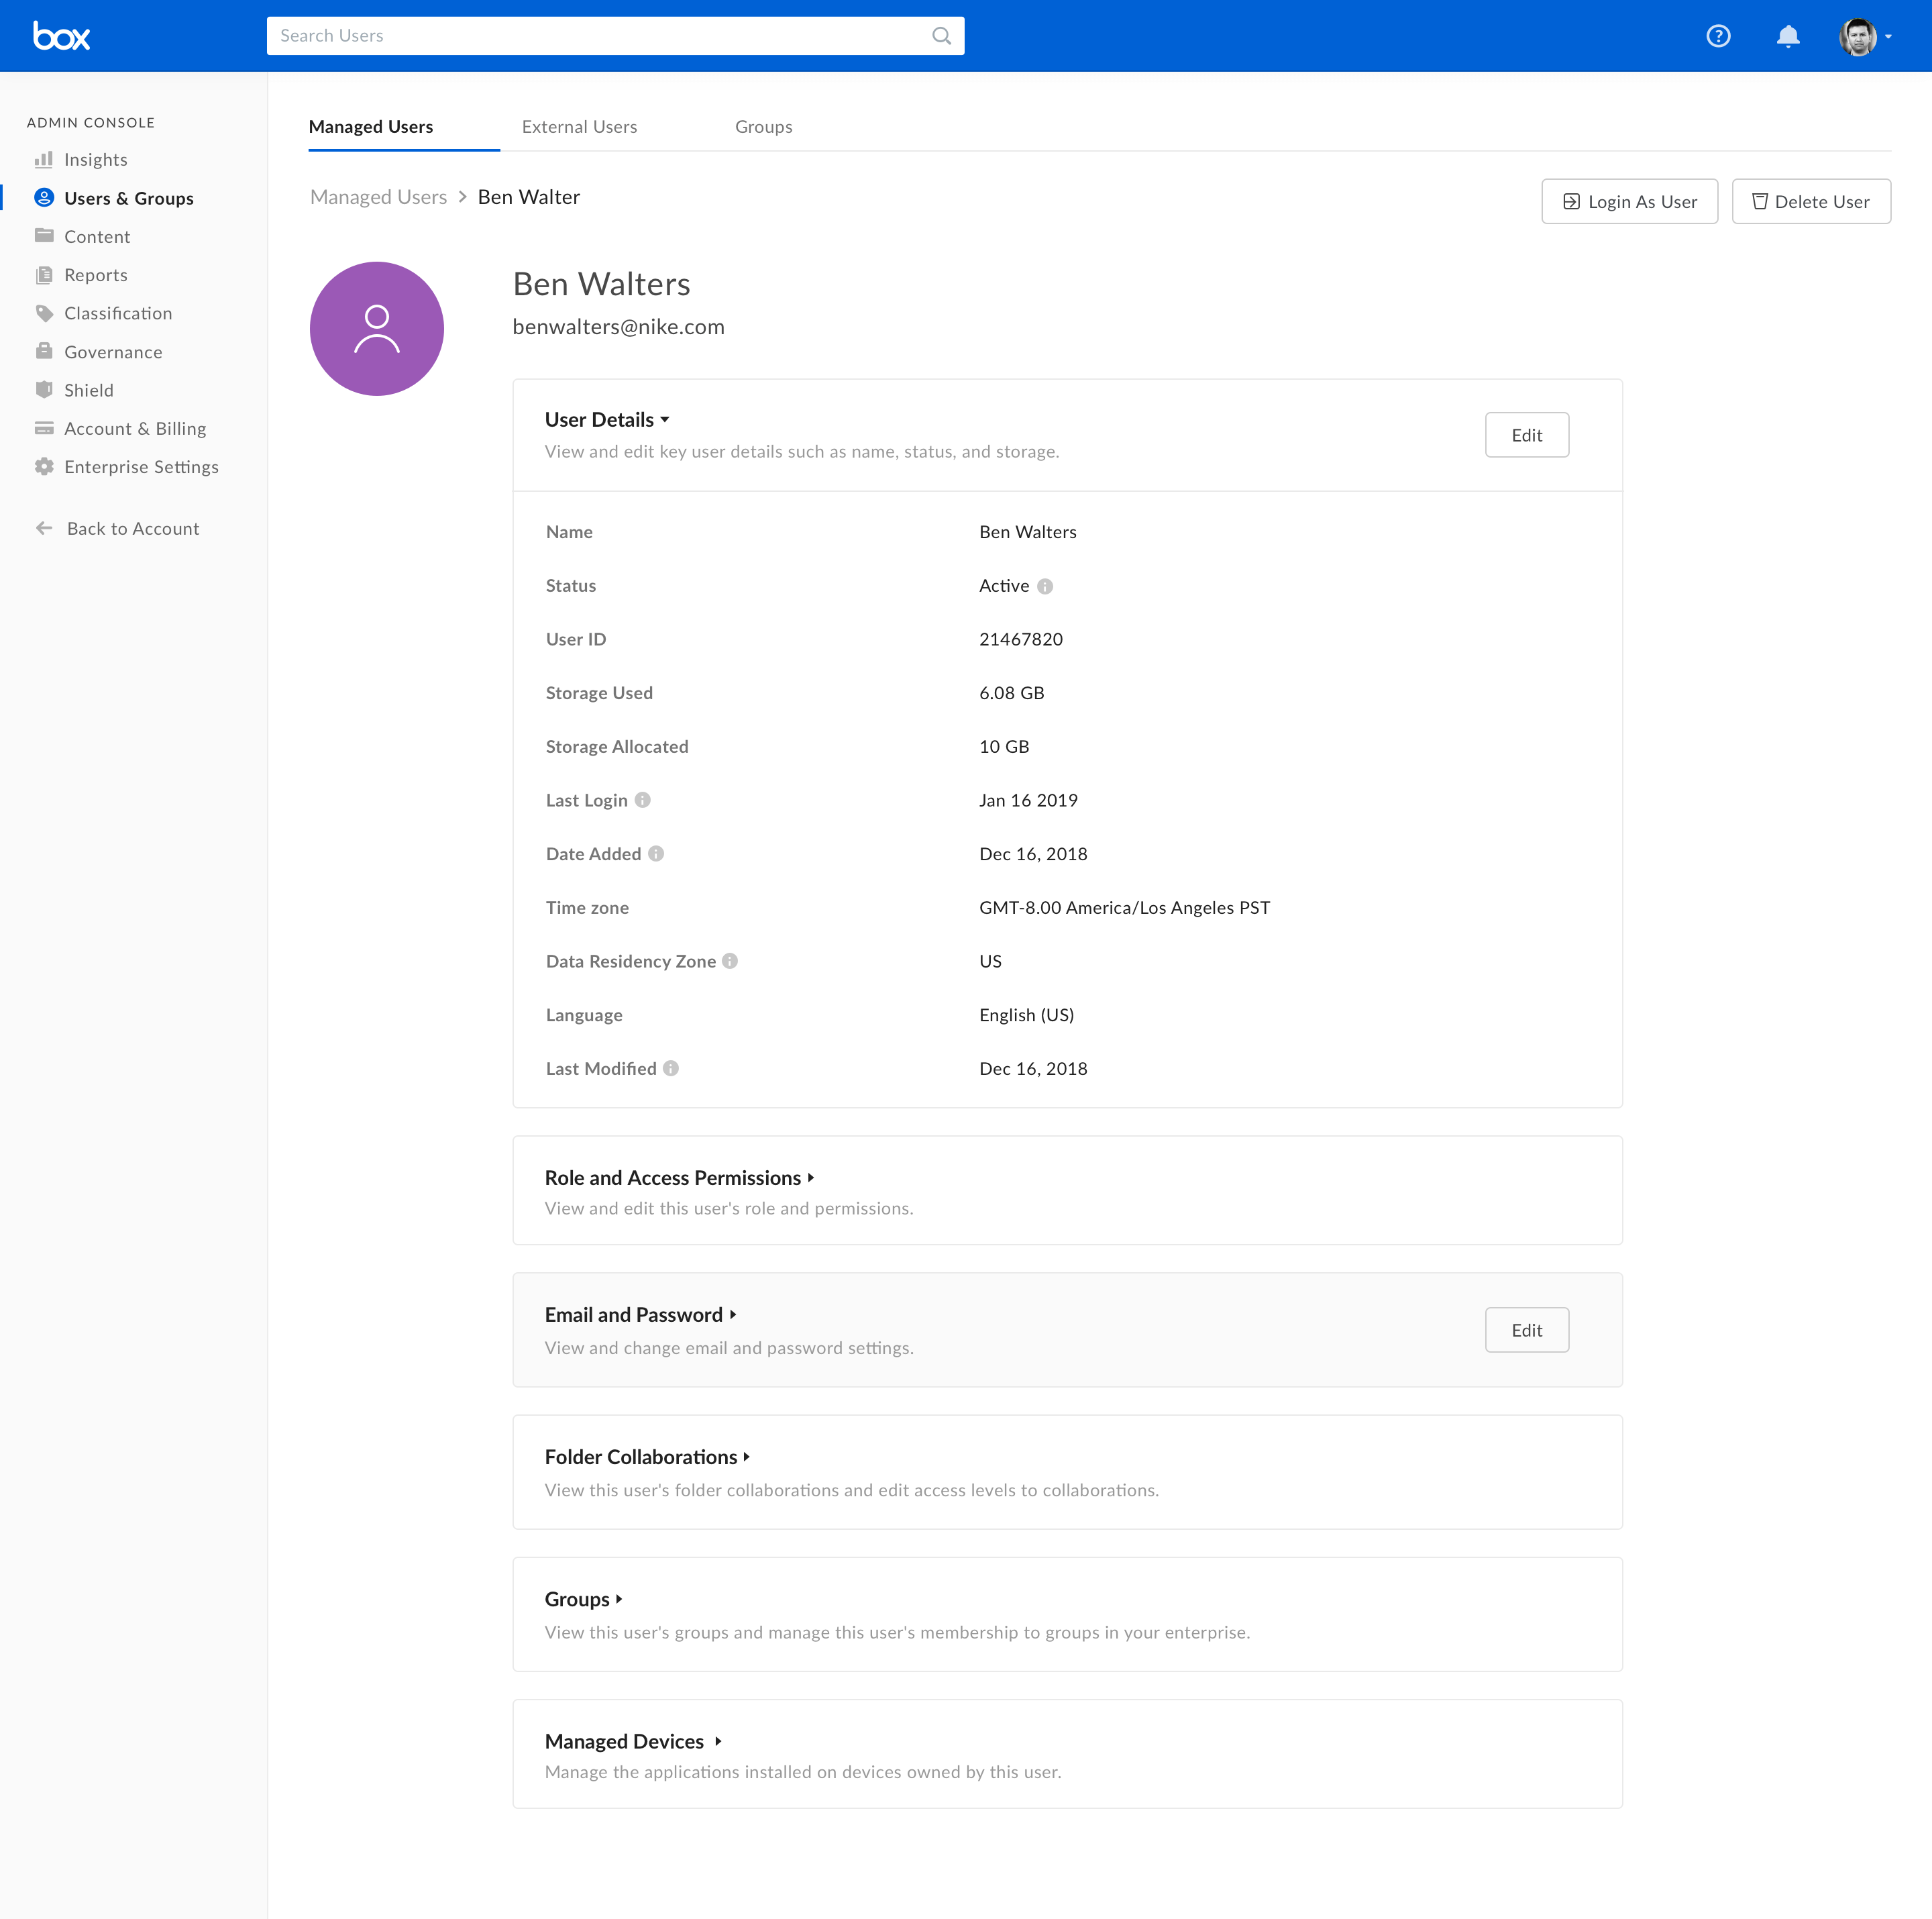This screenshot has width=1932, height=1919.
Task: Click the Ben Walters page heading
Action: click(602, 284)
